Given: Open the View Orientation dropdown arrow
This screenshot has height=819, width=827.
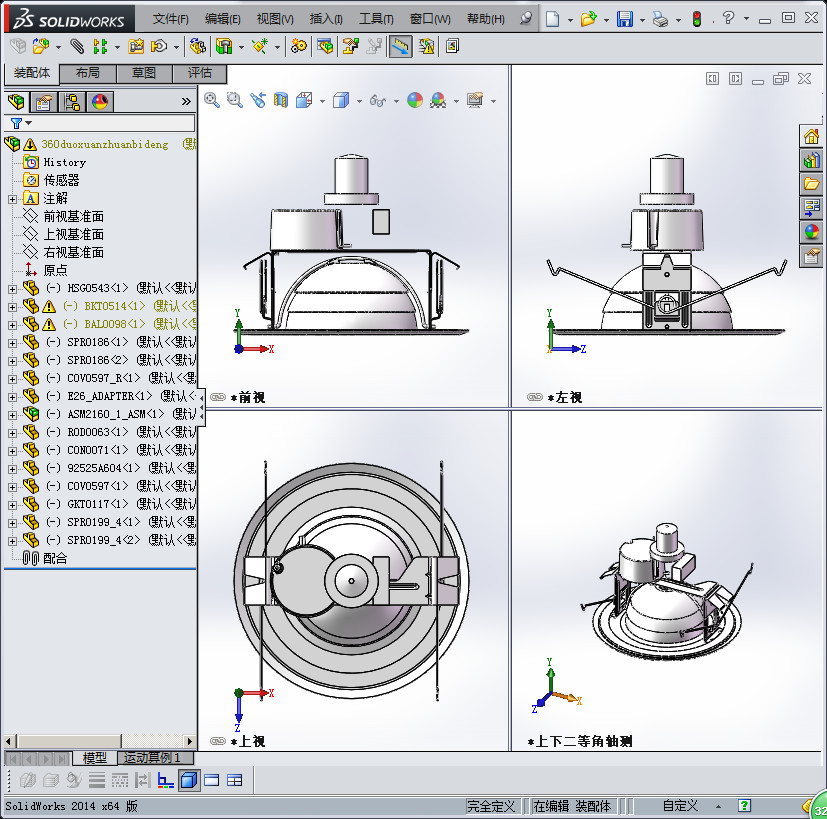Looking at the screenshot, I should point(322,101).
